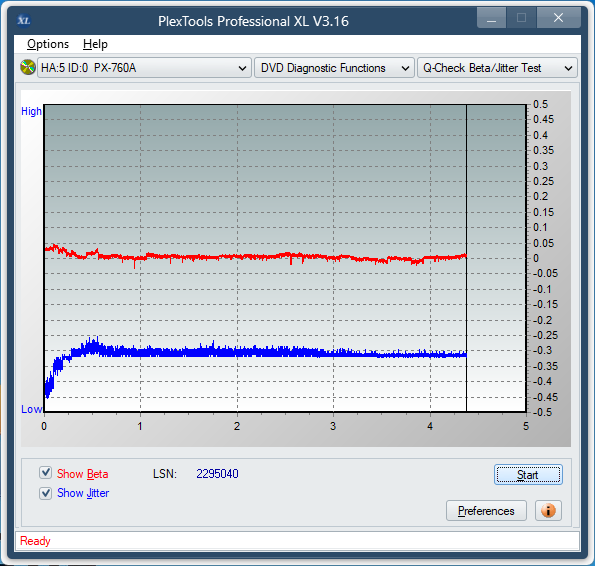
Task: Expand the Q-Check Beta/Jitter Test dropdown
Action: coord(497,68)
